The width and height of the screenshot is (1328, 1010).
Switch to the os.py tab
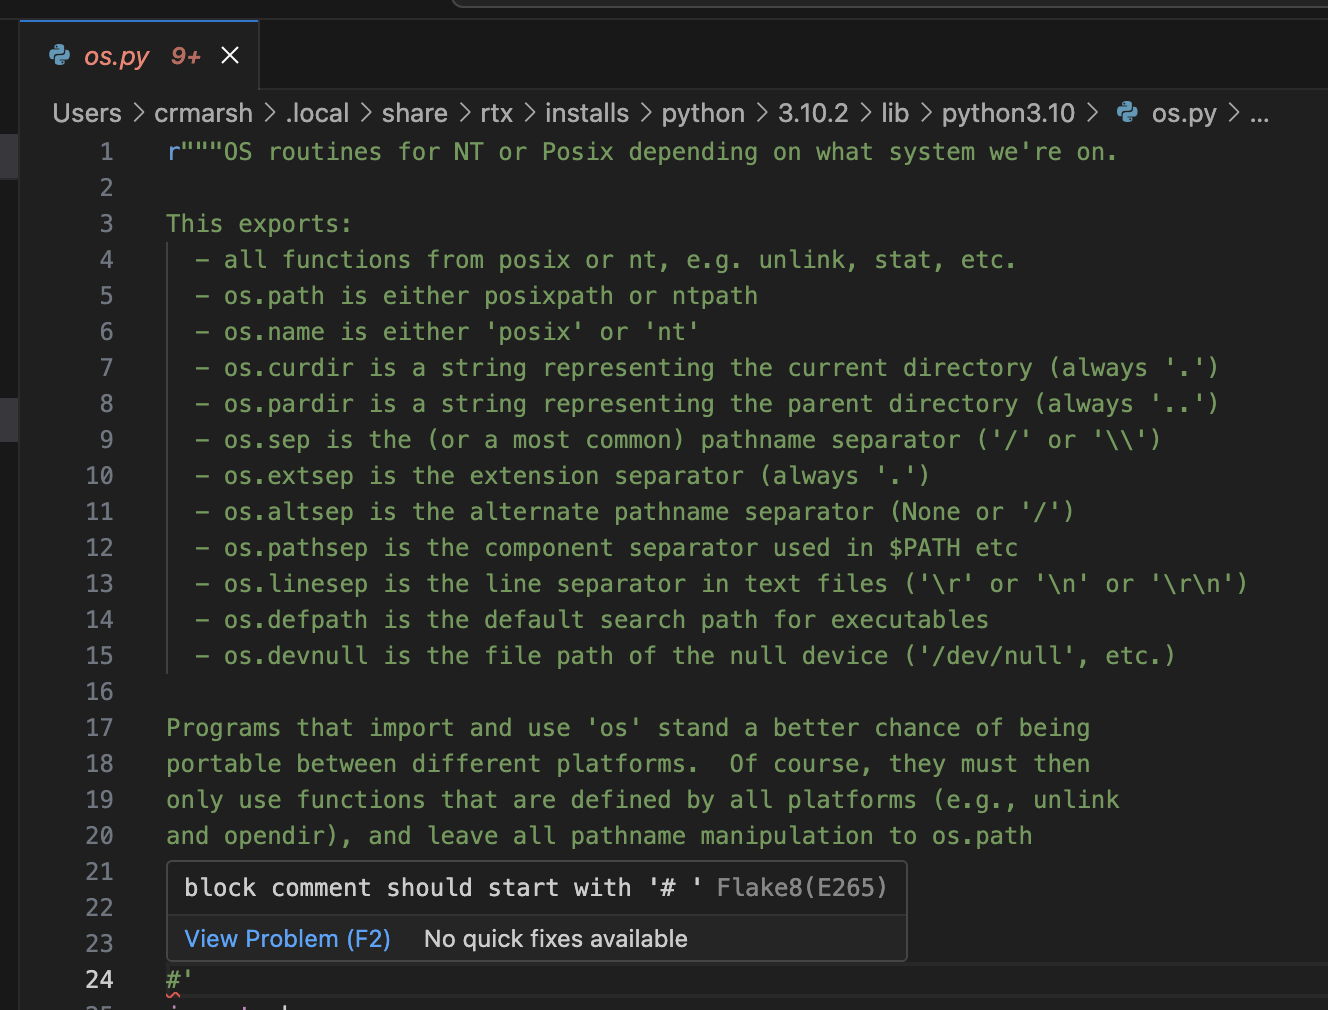[x=117, y=56]
